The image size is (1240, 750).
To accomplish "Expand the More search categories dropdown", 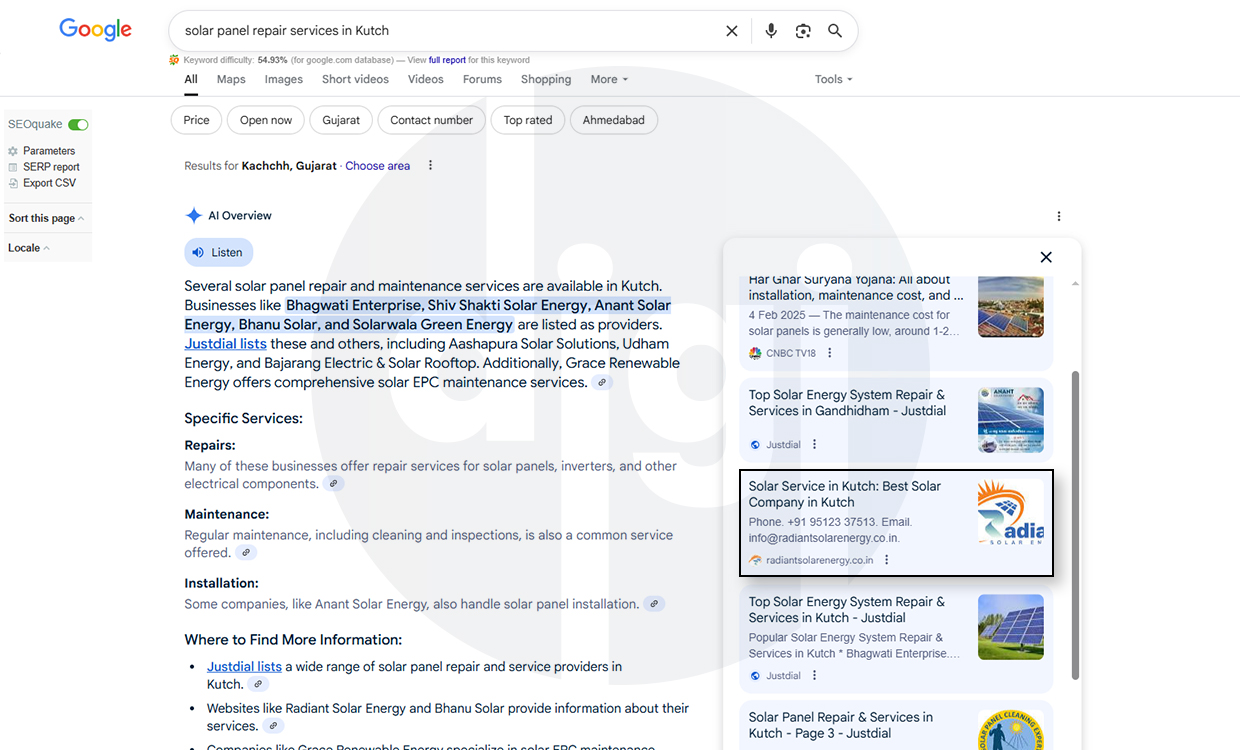I will (609, 80).
